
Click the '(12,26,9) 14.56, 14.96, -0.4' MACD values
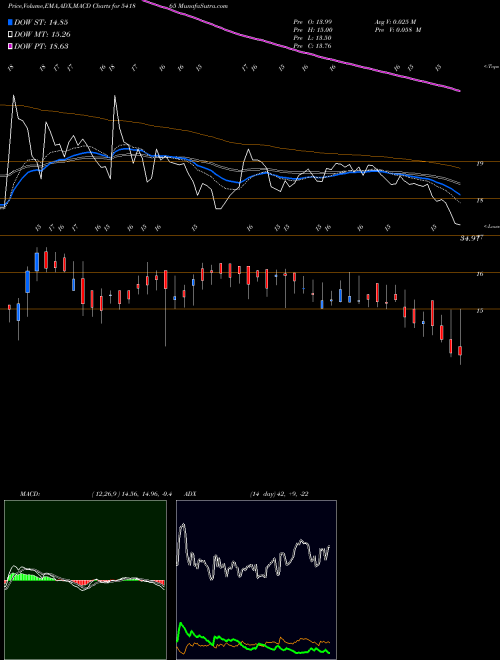(x=131, y=494)
